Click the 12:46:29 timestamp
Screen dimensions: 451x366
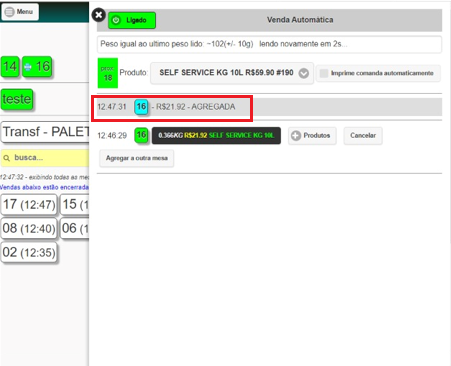(x=112, y=136)
